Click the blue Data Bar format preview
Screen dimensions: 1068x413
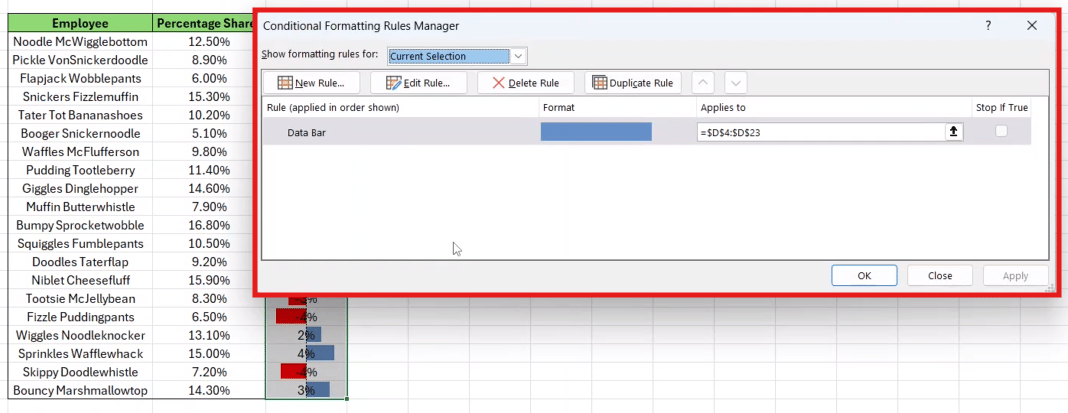tap(596, 132)
